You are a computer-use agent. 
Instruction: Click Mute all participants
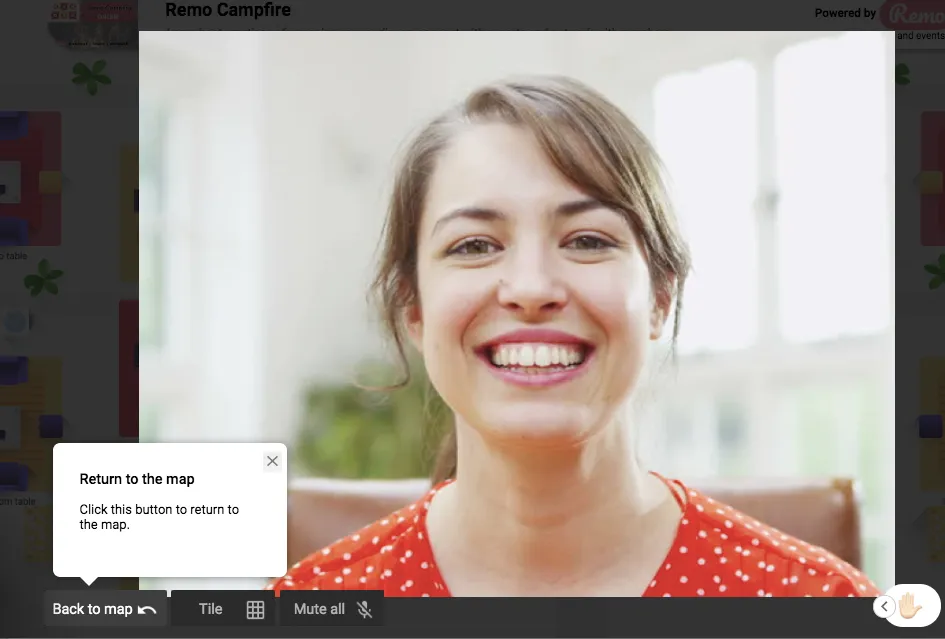332,609
